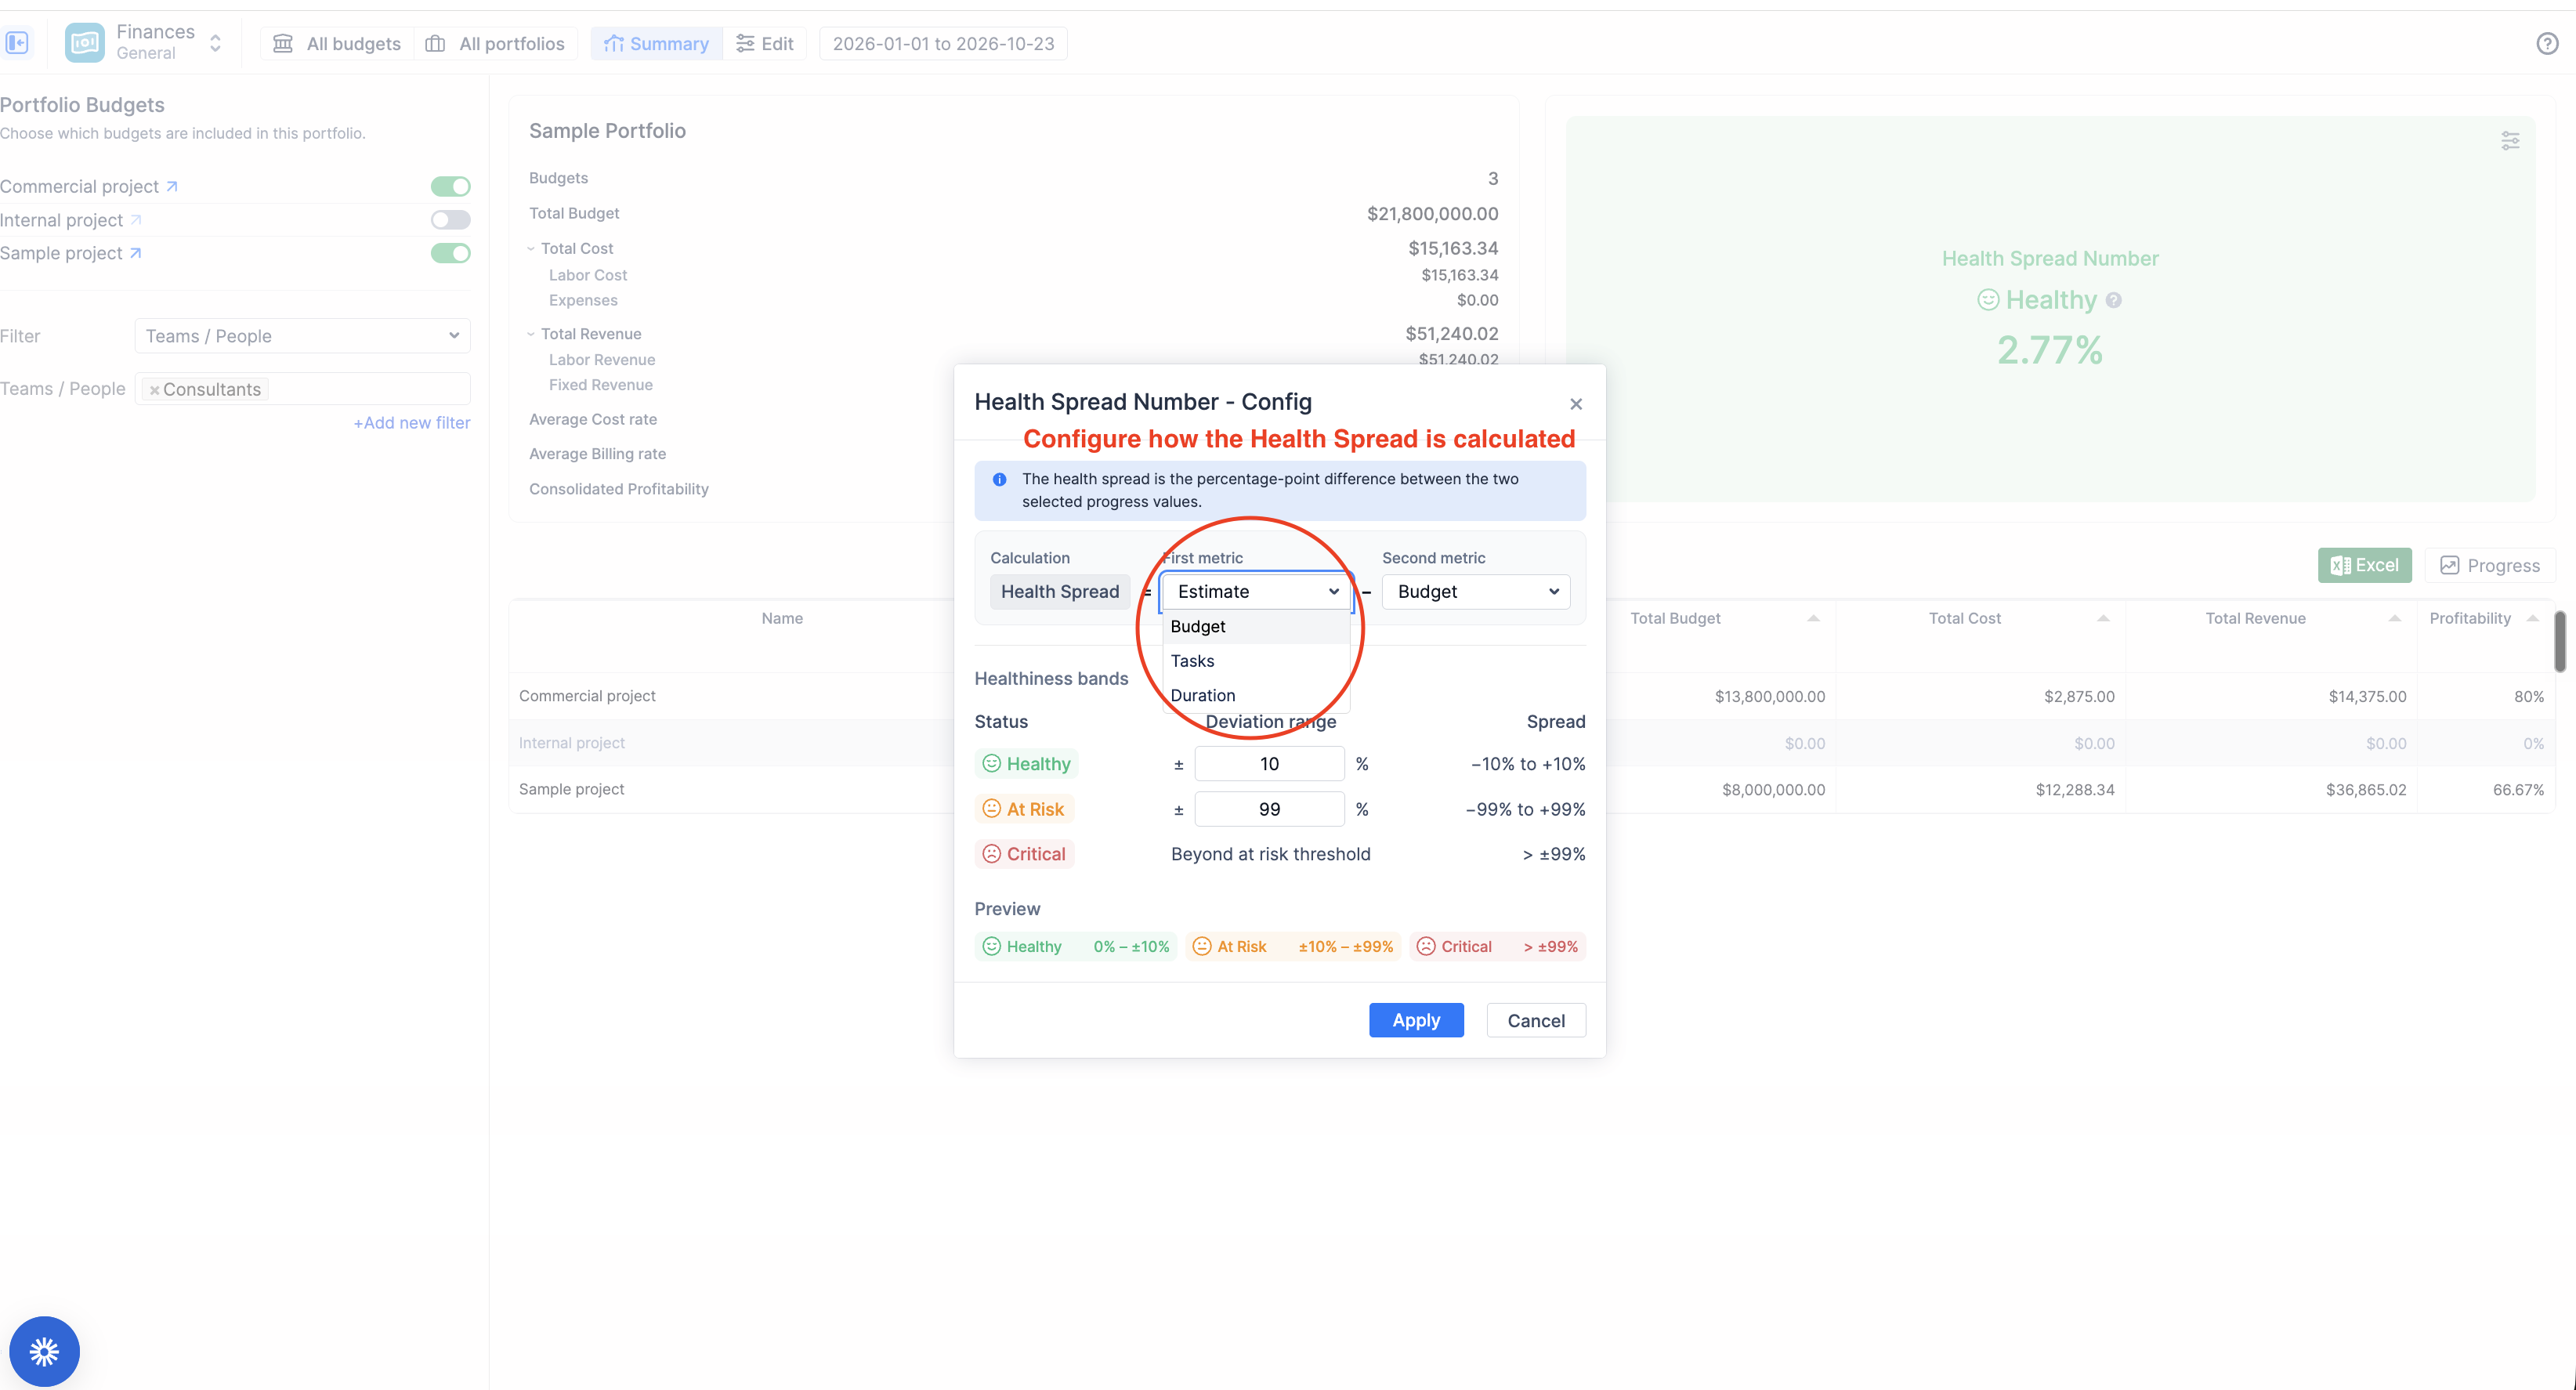Select the Sample project table row
This screenshot has height=1390, width=2576.
click(x=1532, y=789)
